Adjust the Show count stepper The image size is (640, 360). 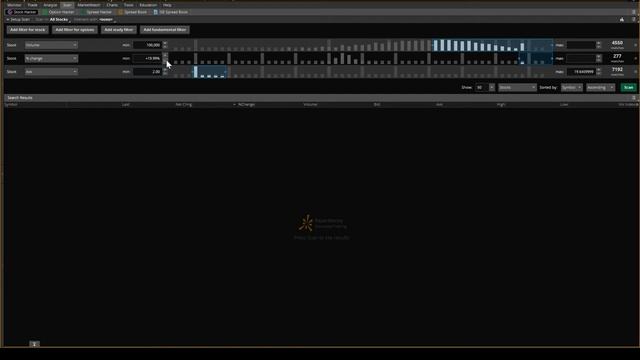(492, 87)
